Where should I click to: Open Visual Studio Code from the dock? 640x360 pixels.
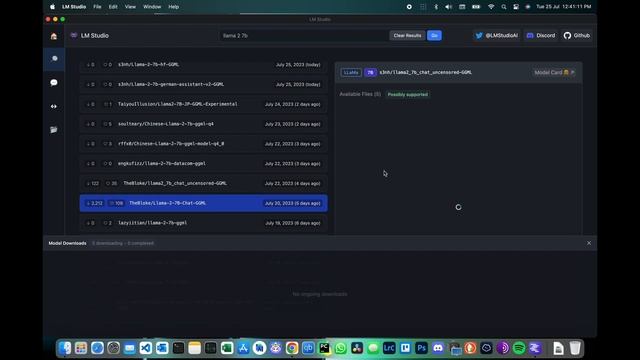pyautogui.click(x=146, y=348)
